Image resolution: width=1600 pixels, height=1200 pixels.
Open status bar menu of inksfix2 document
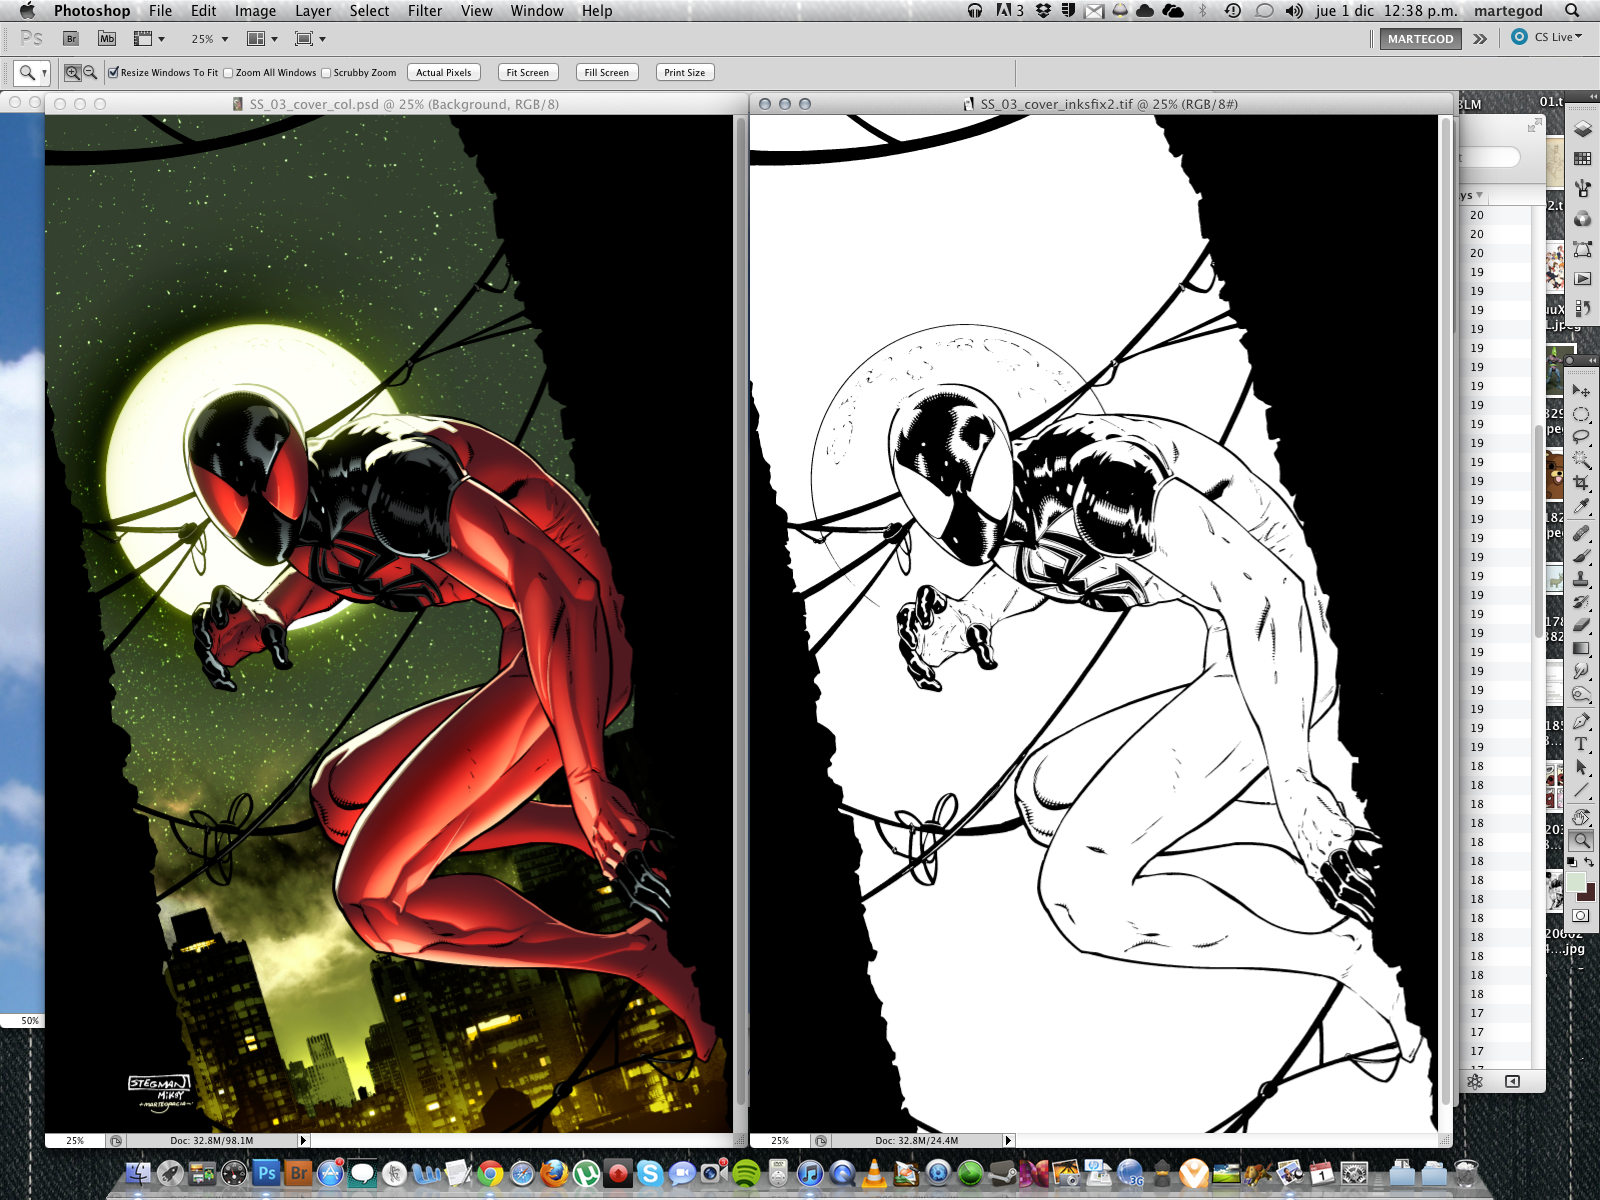pyautogui.click(x=1008, y=1140)
